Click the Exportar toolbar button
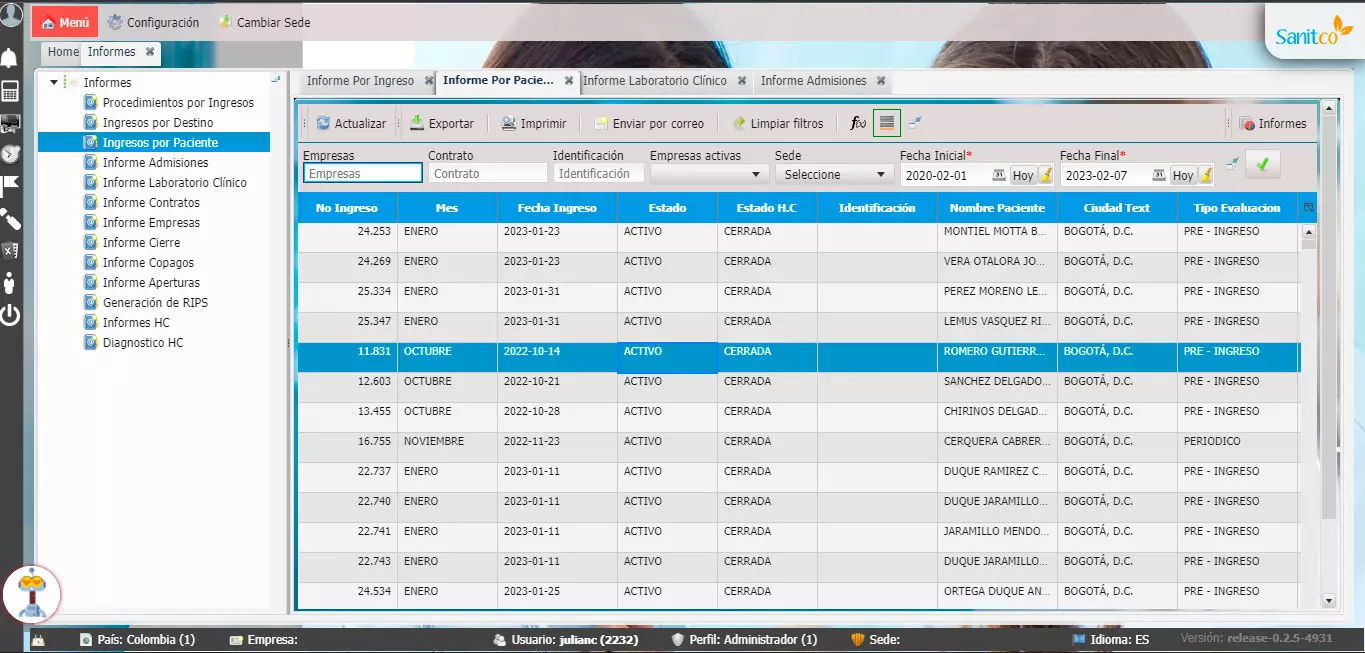The width and height of the screenshot is (1365, 653). [441, 123]
